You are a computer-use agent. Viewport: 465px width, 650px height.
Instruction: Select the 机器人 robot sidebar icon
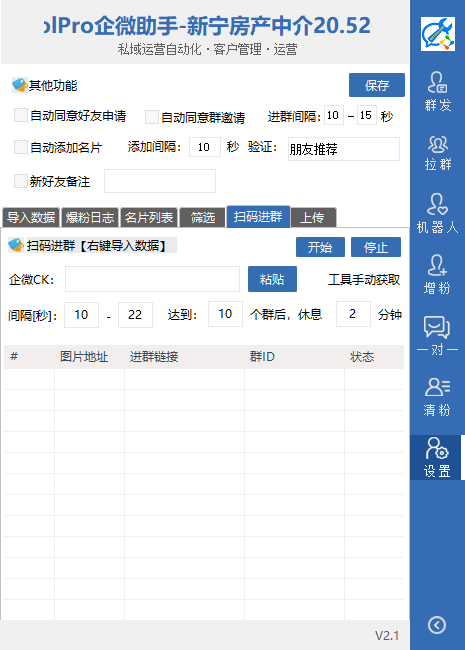(438, 213)
